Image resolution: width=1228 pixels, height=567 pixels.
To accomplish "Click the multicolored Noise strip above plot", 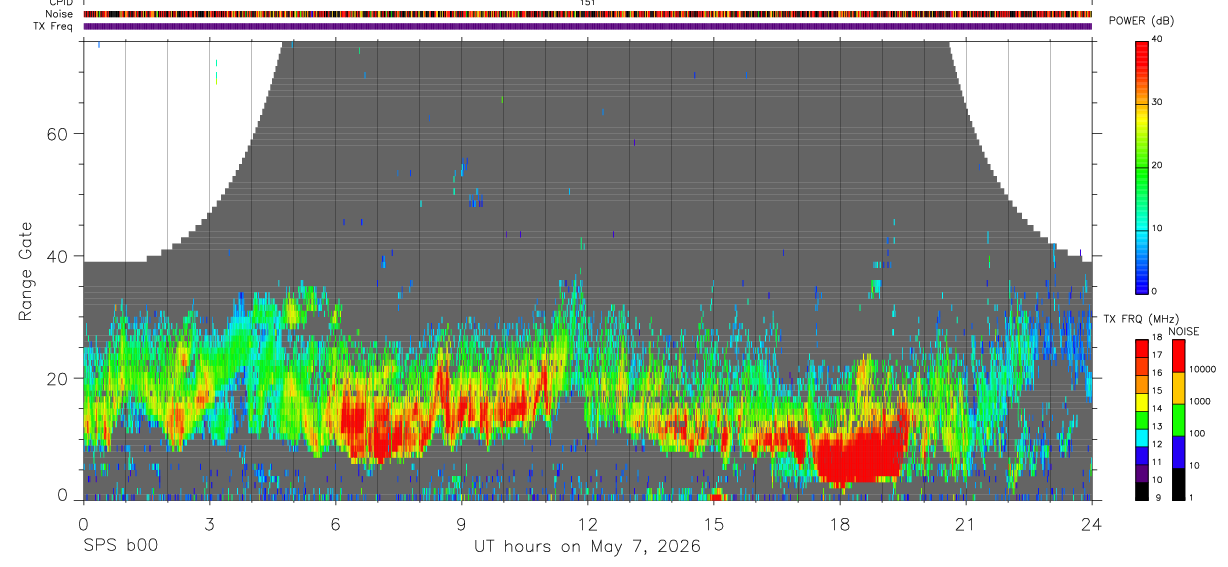I will 588,14.
